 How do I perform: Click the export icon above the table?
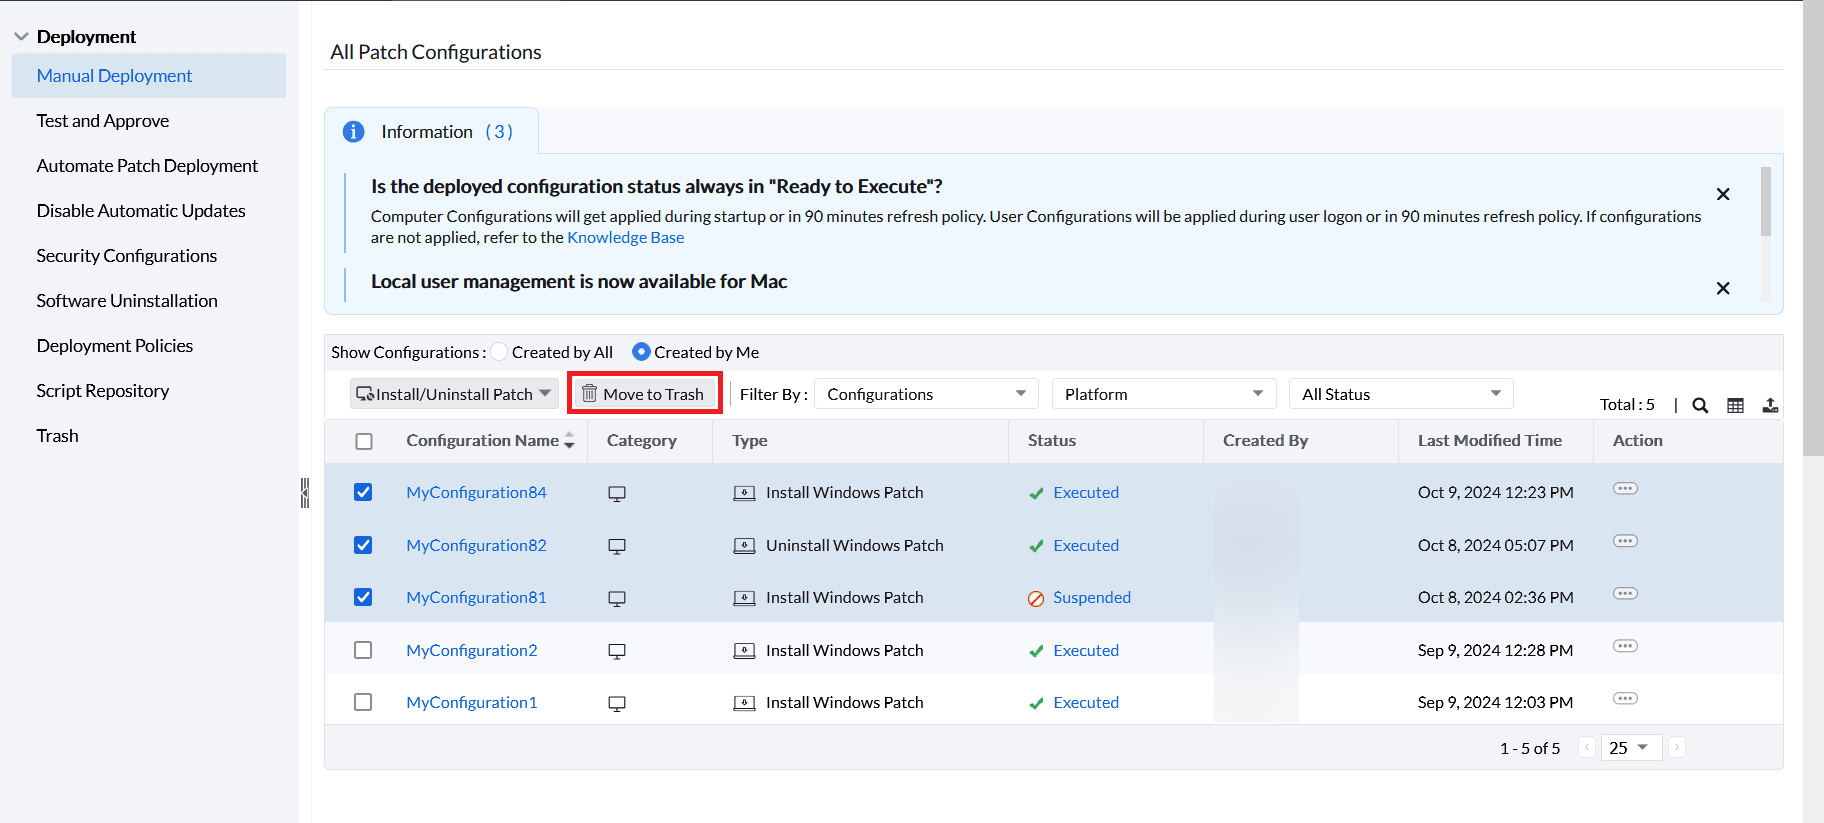pyautogui.click(x=1770, y=405)
